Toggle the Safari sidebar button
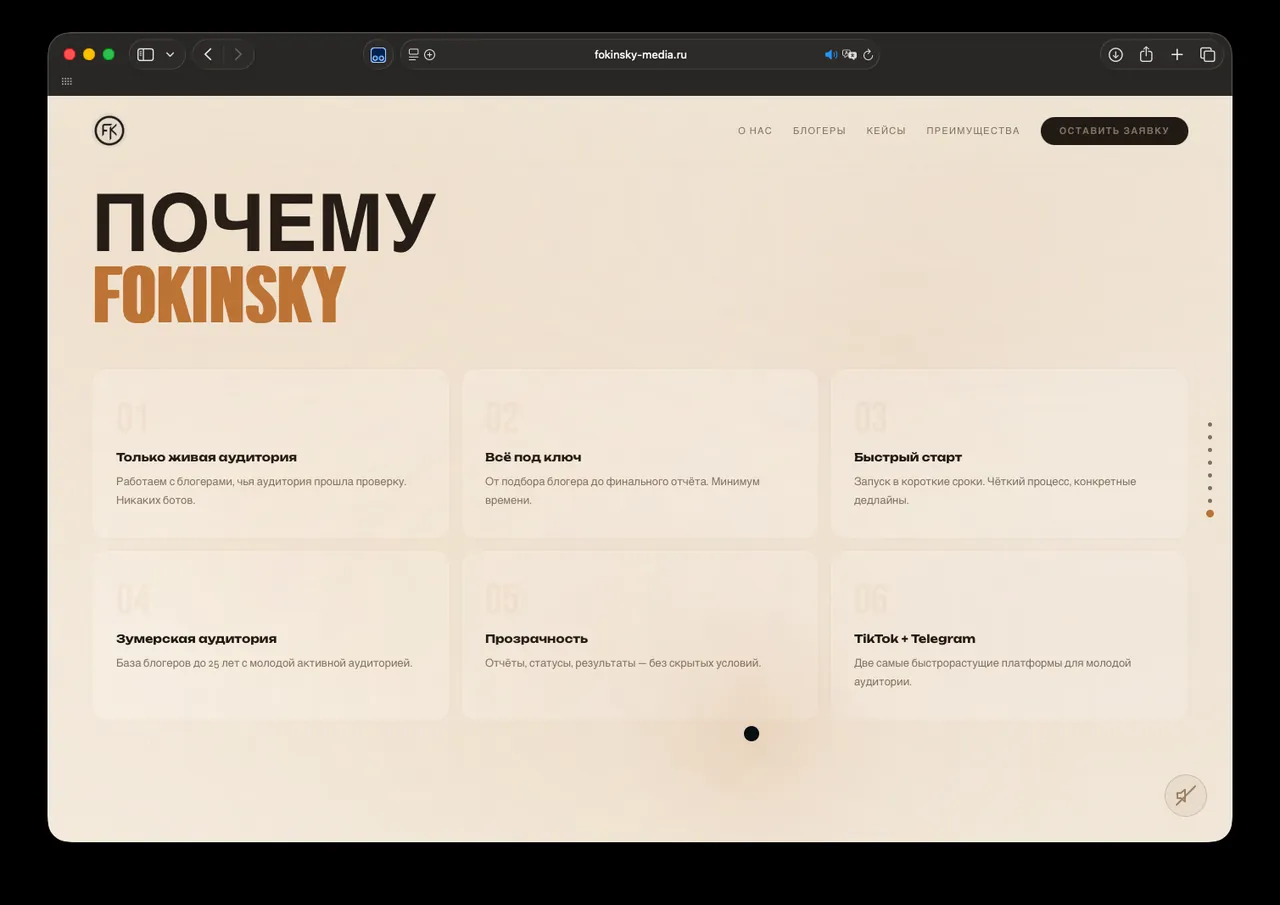Screen dimensions: 1280x905 pyautogui.click(x=146, y=55)
